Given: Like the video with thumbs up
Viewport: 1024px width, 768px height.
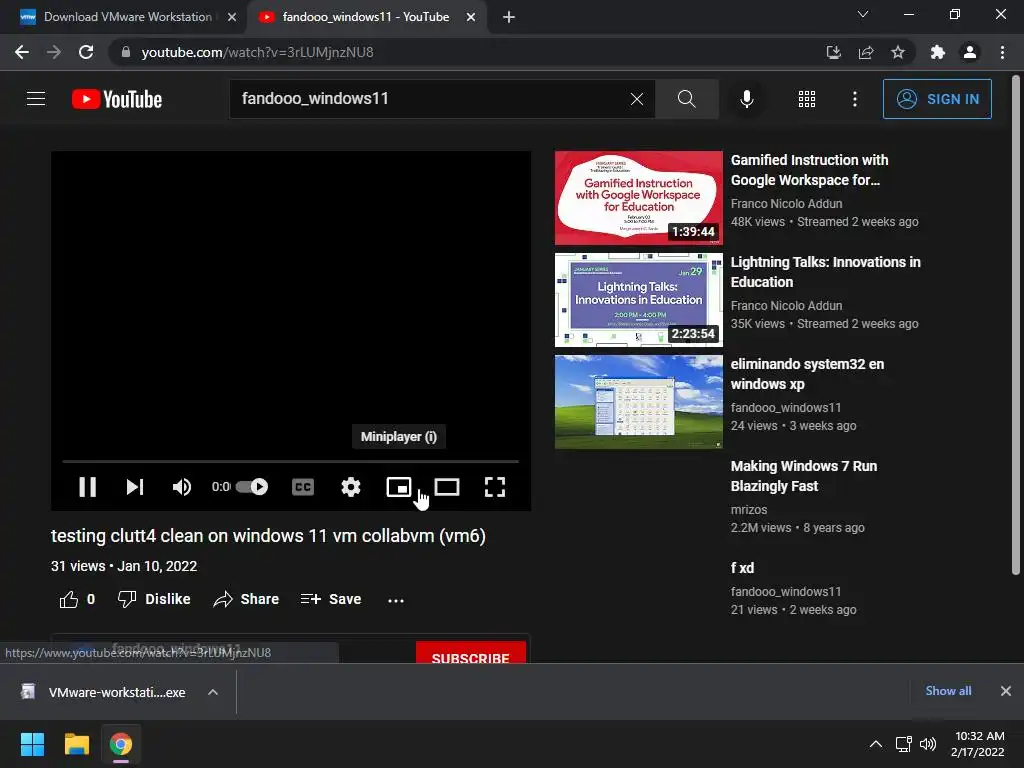Looking at the screenshot, I should point(77,599).
